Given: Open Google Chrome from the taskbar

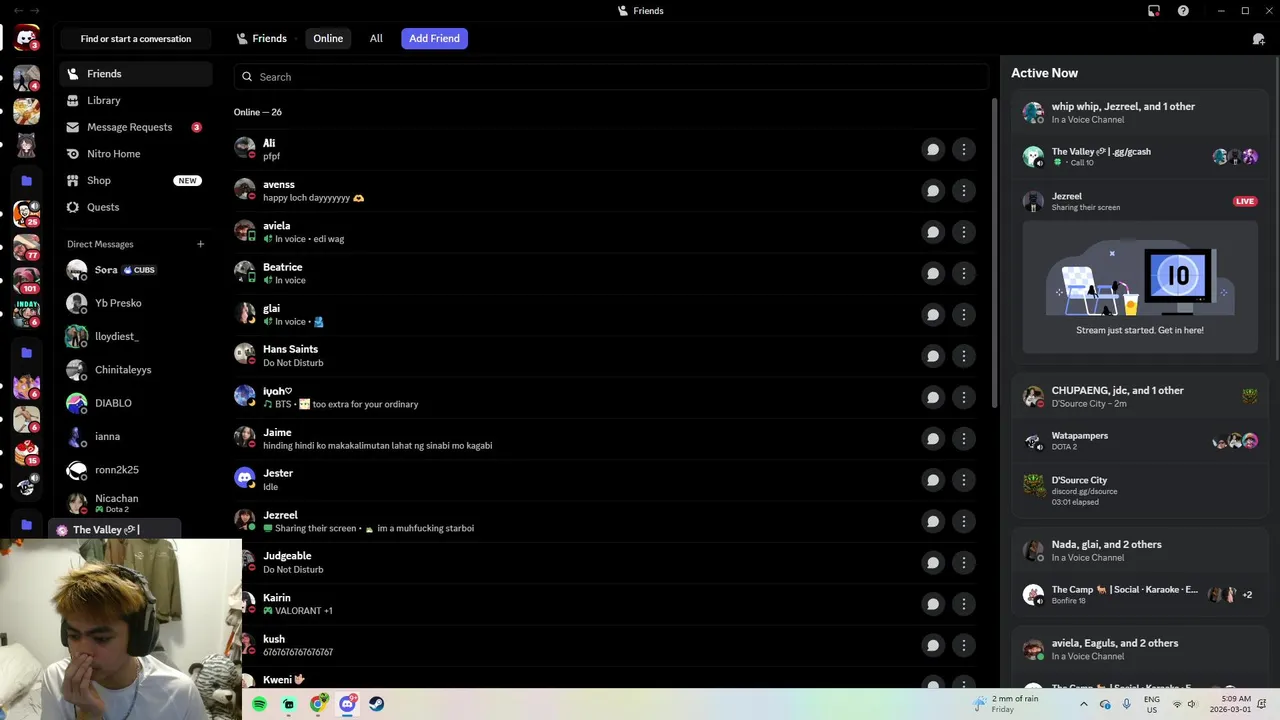Looking at the screenshot, I should (318, 704).
